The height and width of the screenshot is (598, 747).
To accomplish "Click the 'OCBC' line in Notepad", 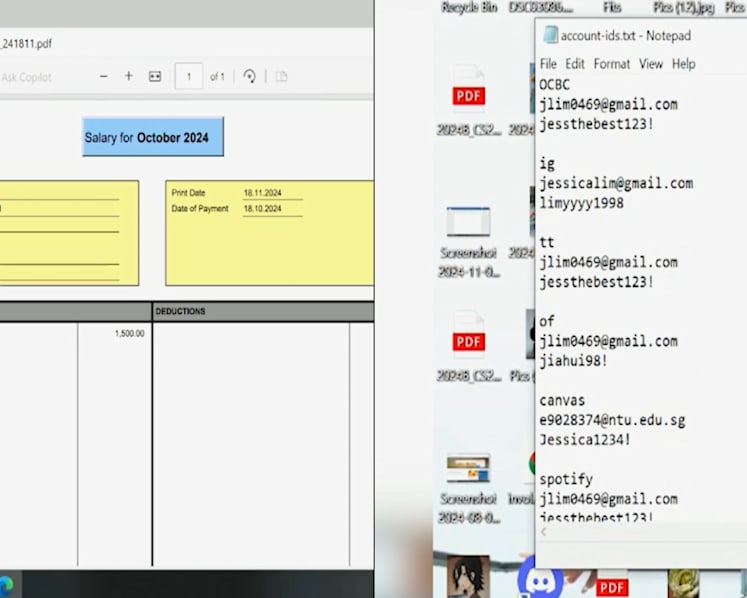I will (x=555, y=85).
